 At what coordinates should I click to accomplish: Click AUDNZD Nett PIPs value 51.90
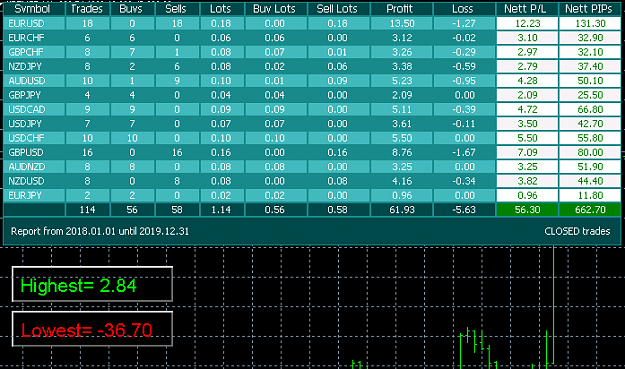590,167
